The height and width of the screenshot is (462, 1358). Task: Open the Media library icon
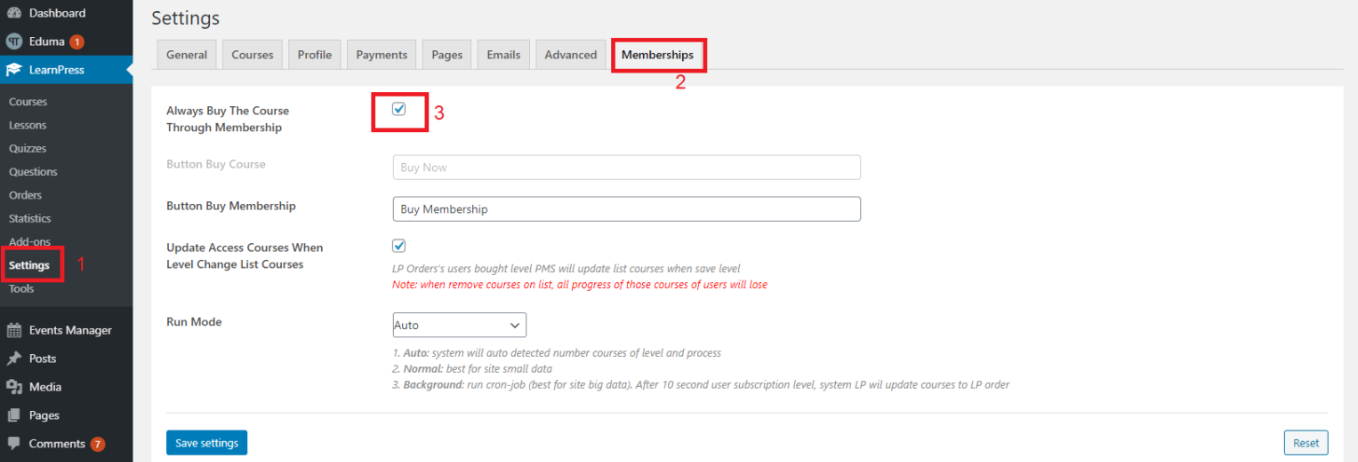coord(14,387)
